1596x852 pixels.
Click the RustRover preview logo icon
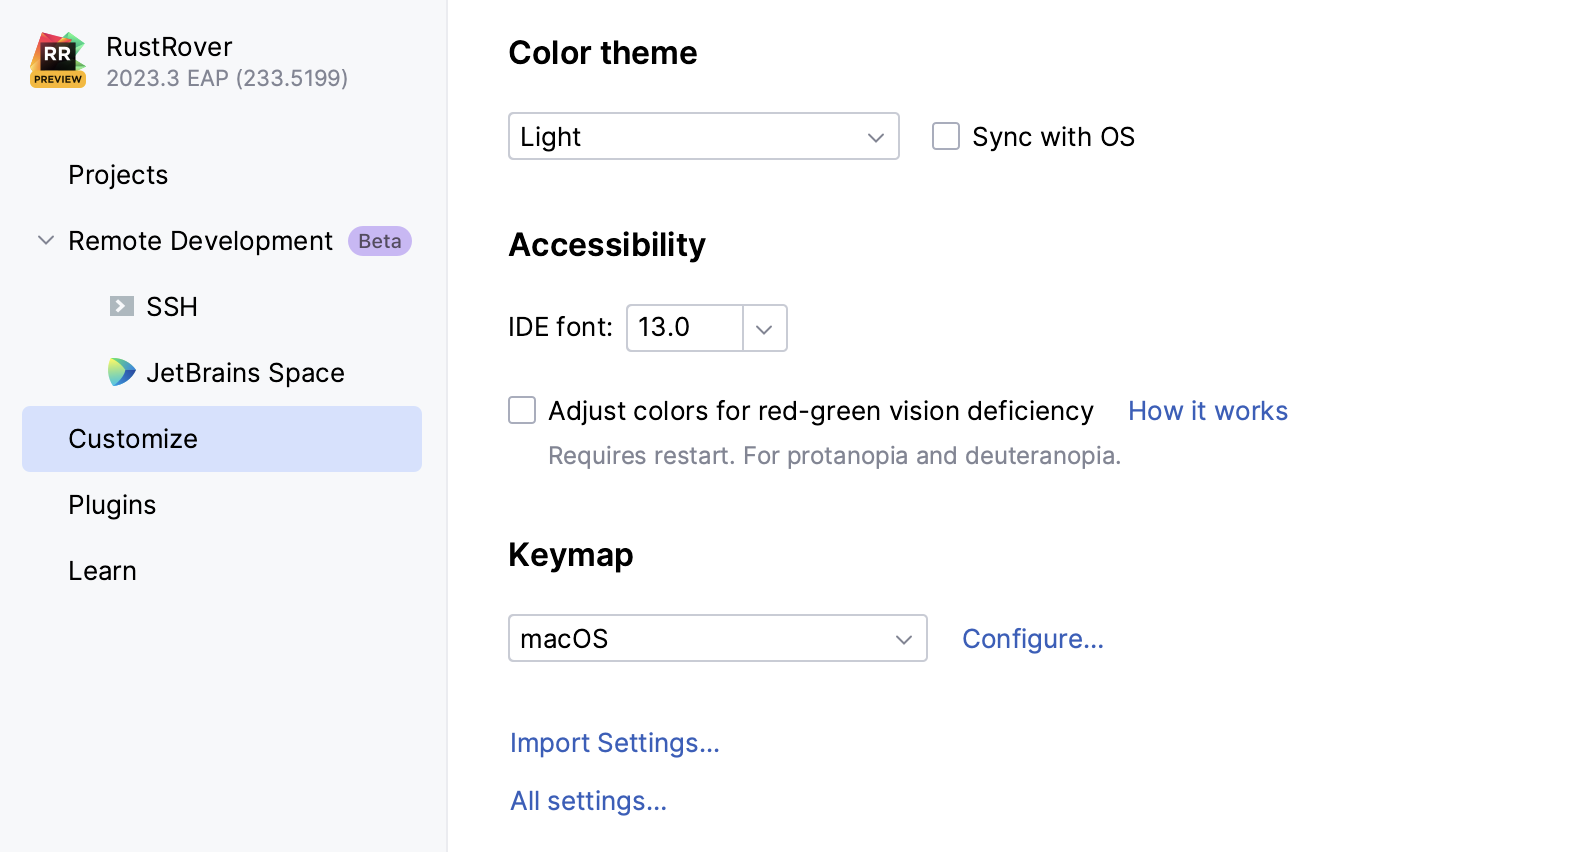(58, 60)
